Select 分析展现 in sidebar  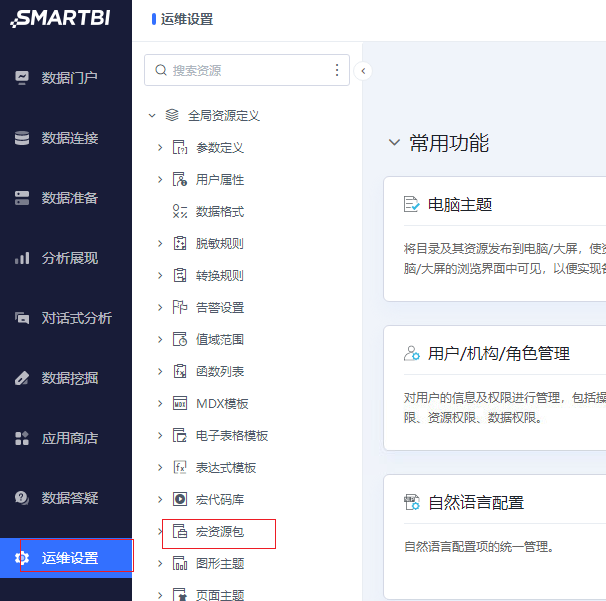pyautogui.click(x=70, y=258)
